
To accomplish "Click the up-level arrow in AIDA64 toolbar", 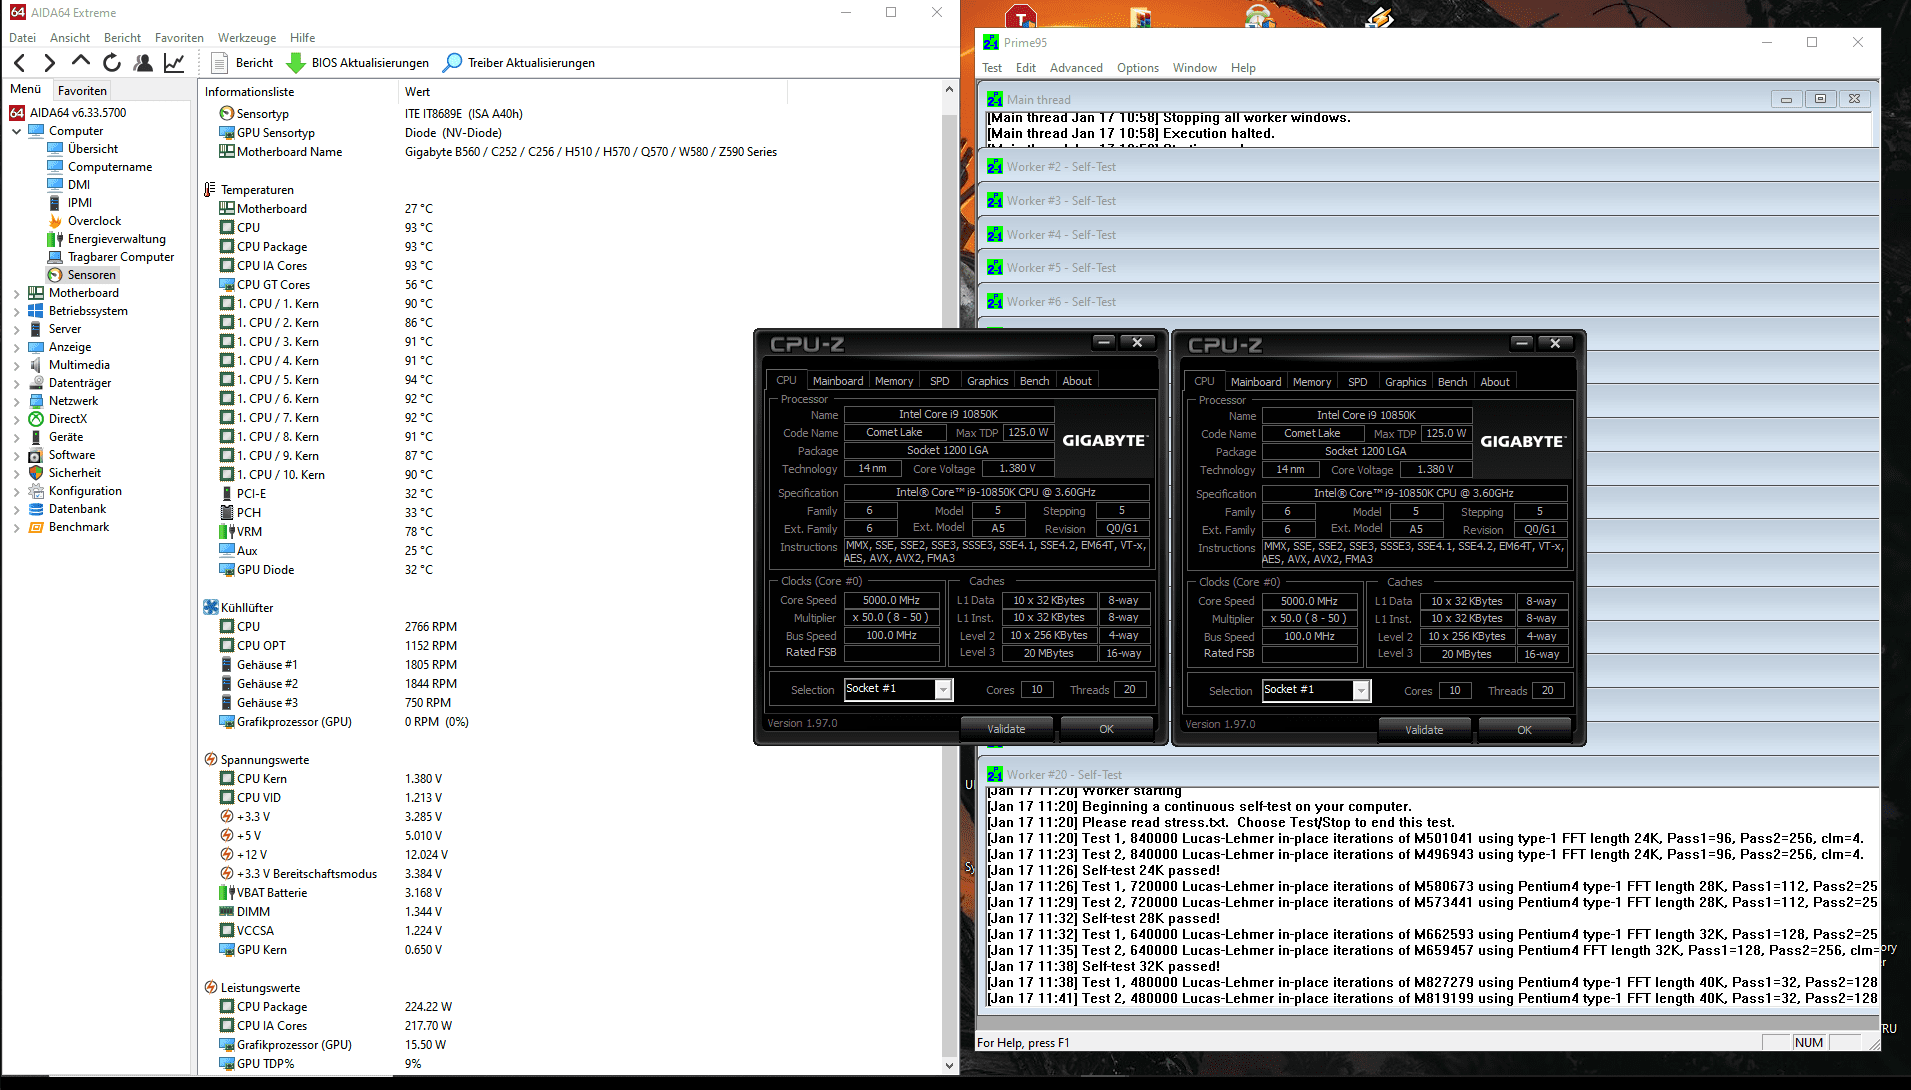I will pyautogui.click(x=81, y=63).
